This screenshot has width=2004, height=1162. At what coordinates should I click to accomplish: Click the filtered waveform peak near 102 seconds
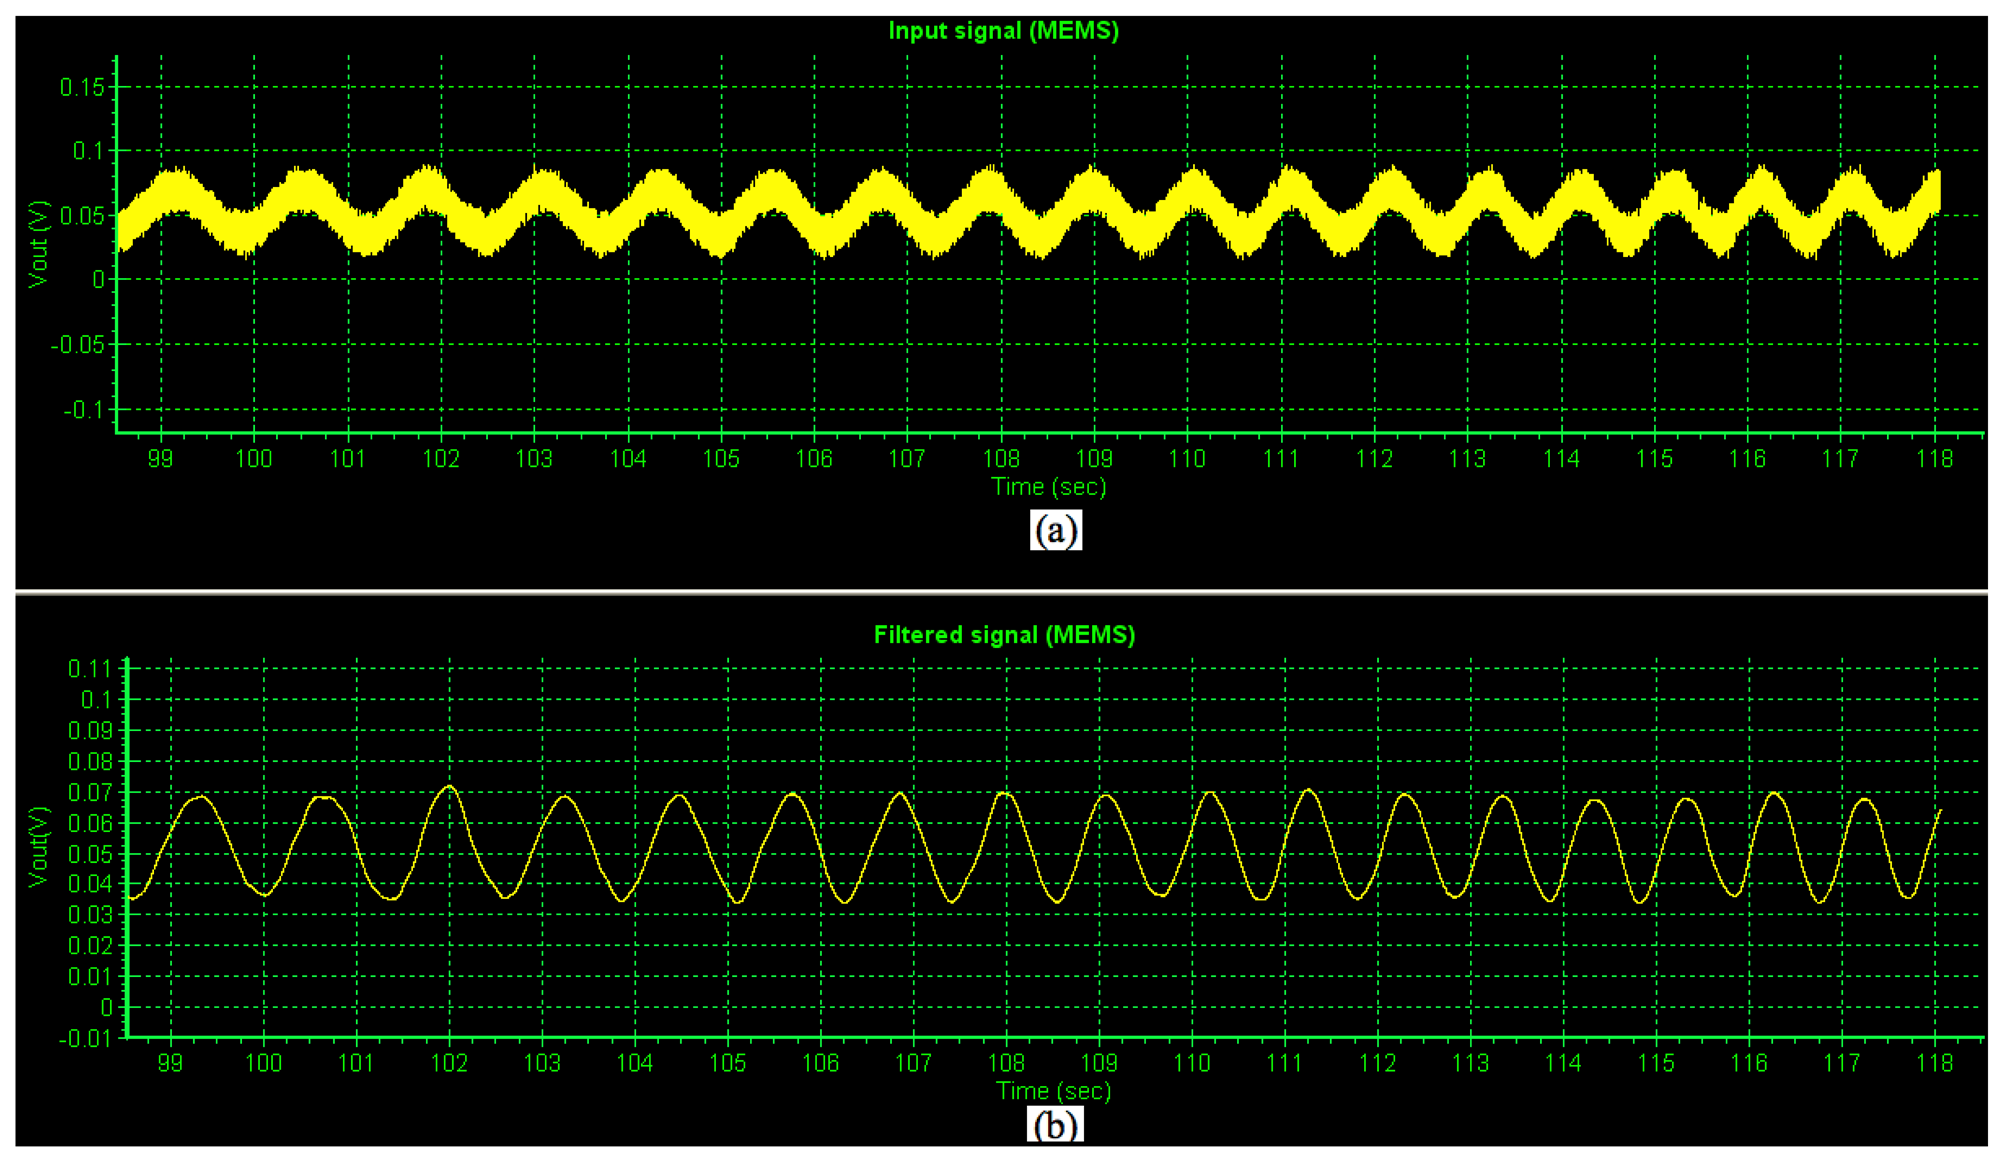point(450,787)
